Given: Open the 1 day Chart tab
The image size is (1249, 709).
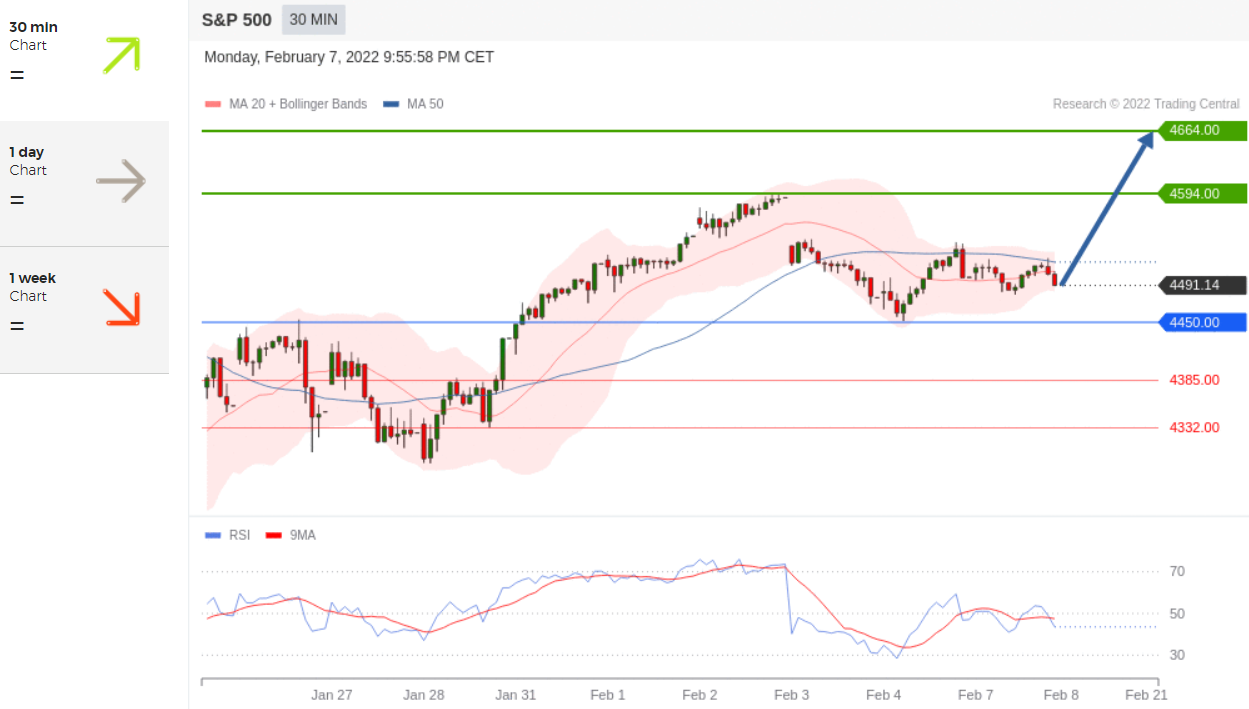Looking at the screenshot, I should (x=84, y=184).
